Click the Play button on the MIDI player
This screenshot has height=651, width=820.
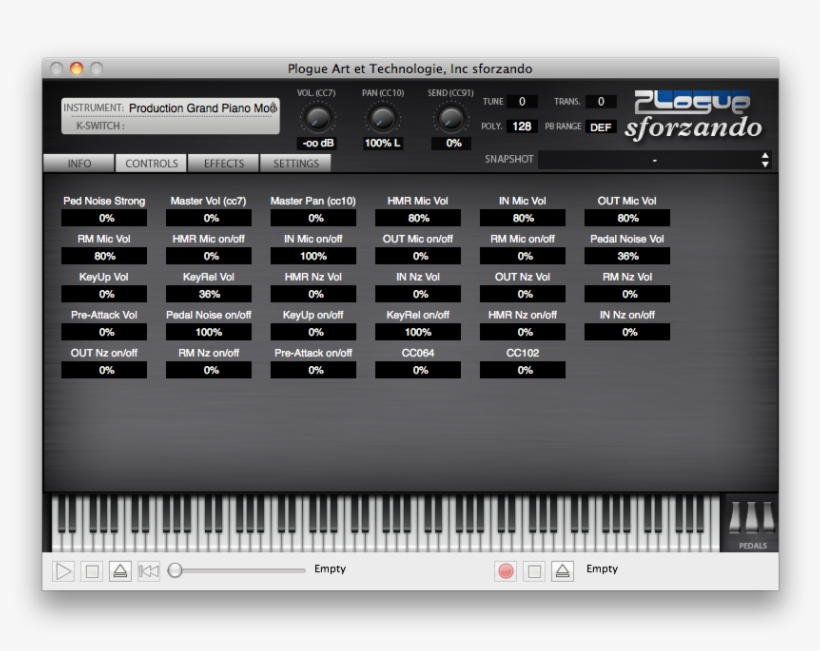tap(62, 569)
